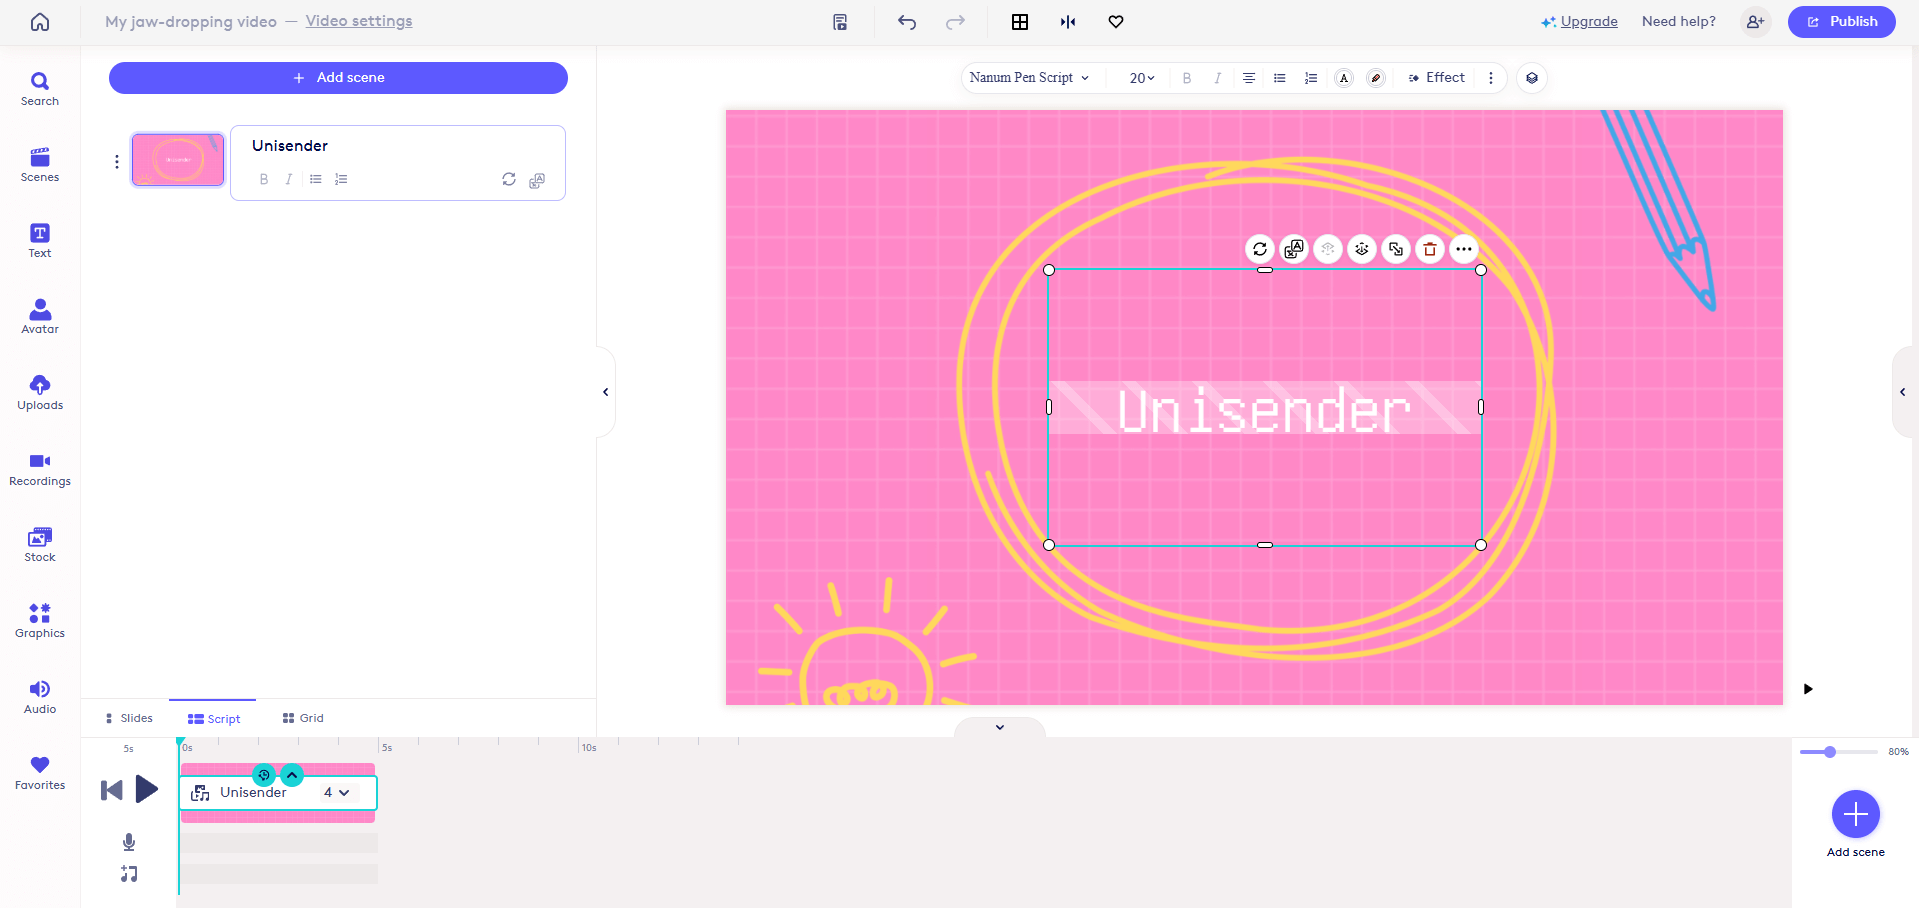Open layers icon next to text toolbar
This screenshot has width=1919, height=908.
coord(1532,78)
